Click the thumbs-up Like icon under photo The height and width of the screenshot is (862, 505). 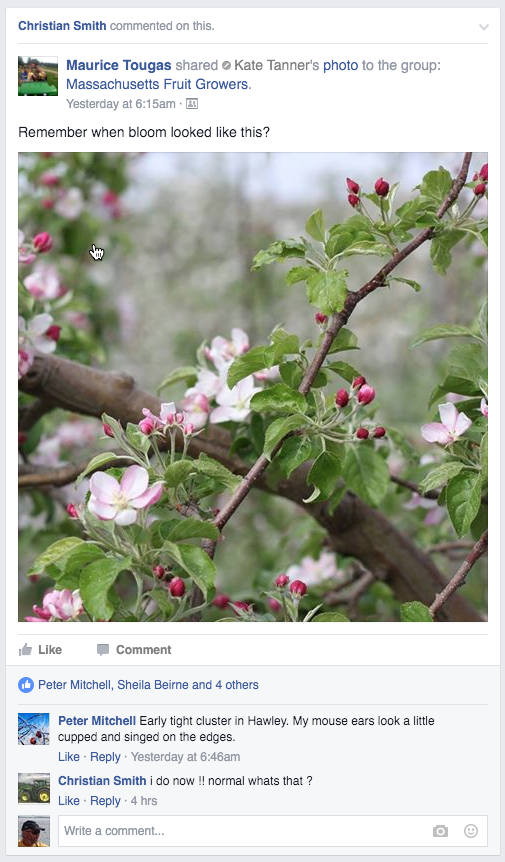[x=25, y=650]
